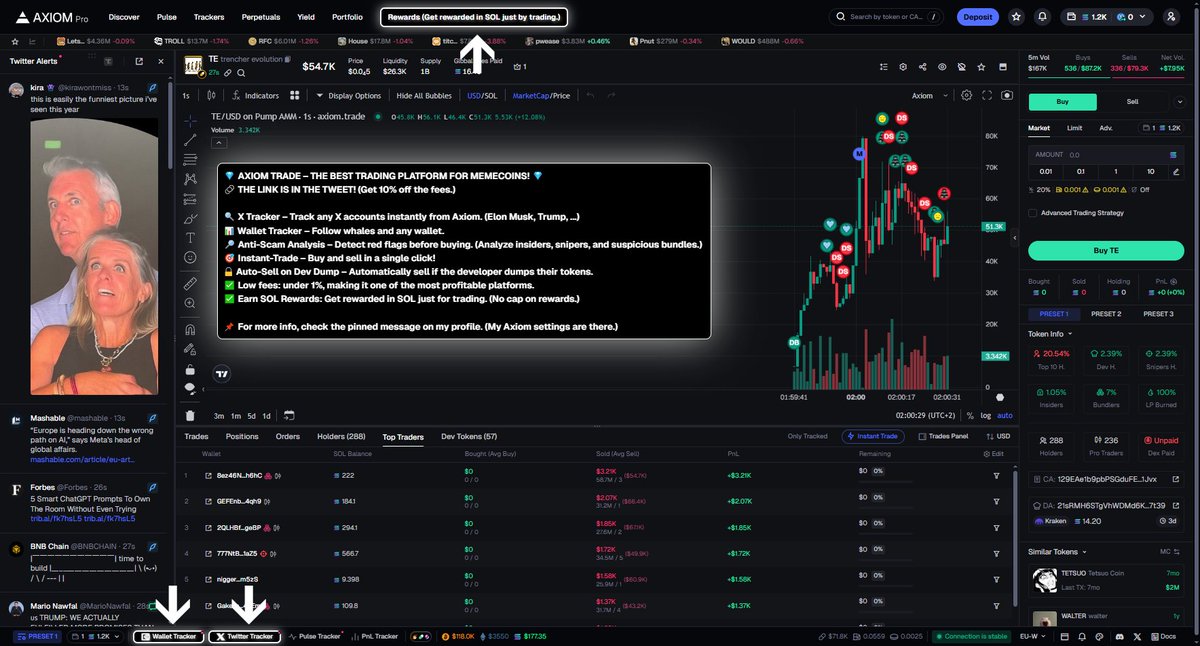Open the 1s interval selector
The height and width of the screenshot is (646, 1200).
click(x=186, y=96)
